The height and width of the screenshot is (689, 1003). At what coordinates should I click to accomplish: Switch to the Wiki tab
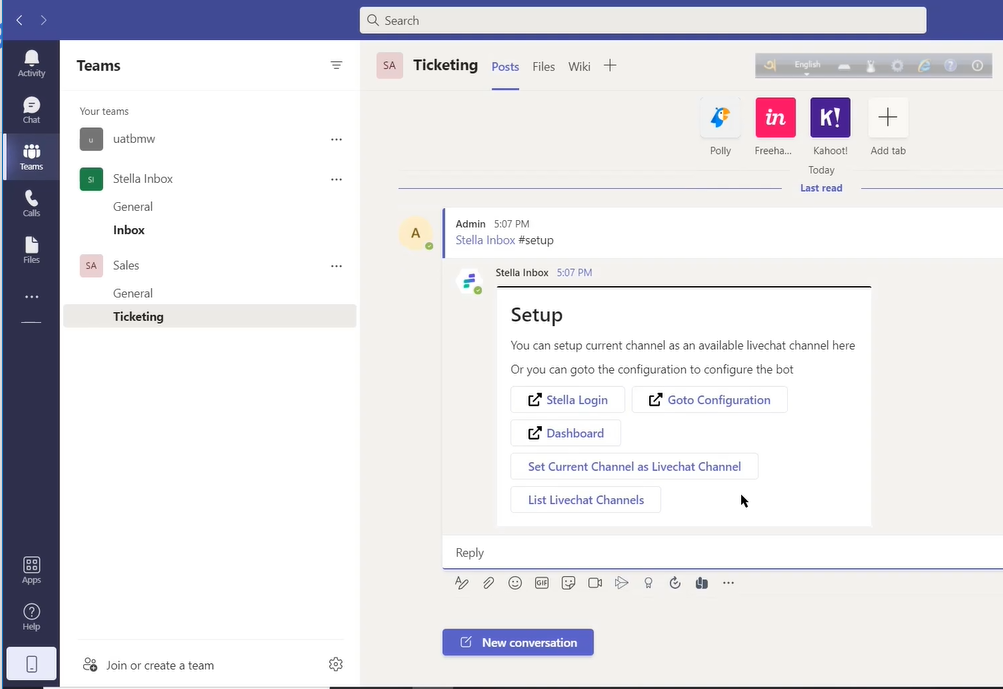pyautogui.click(x=580, y=67)
